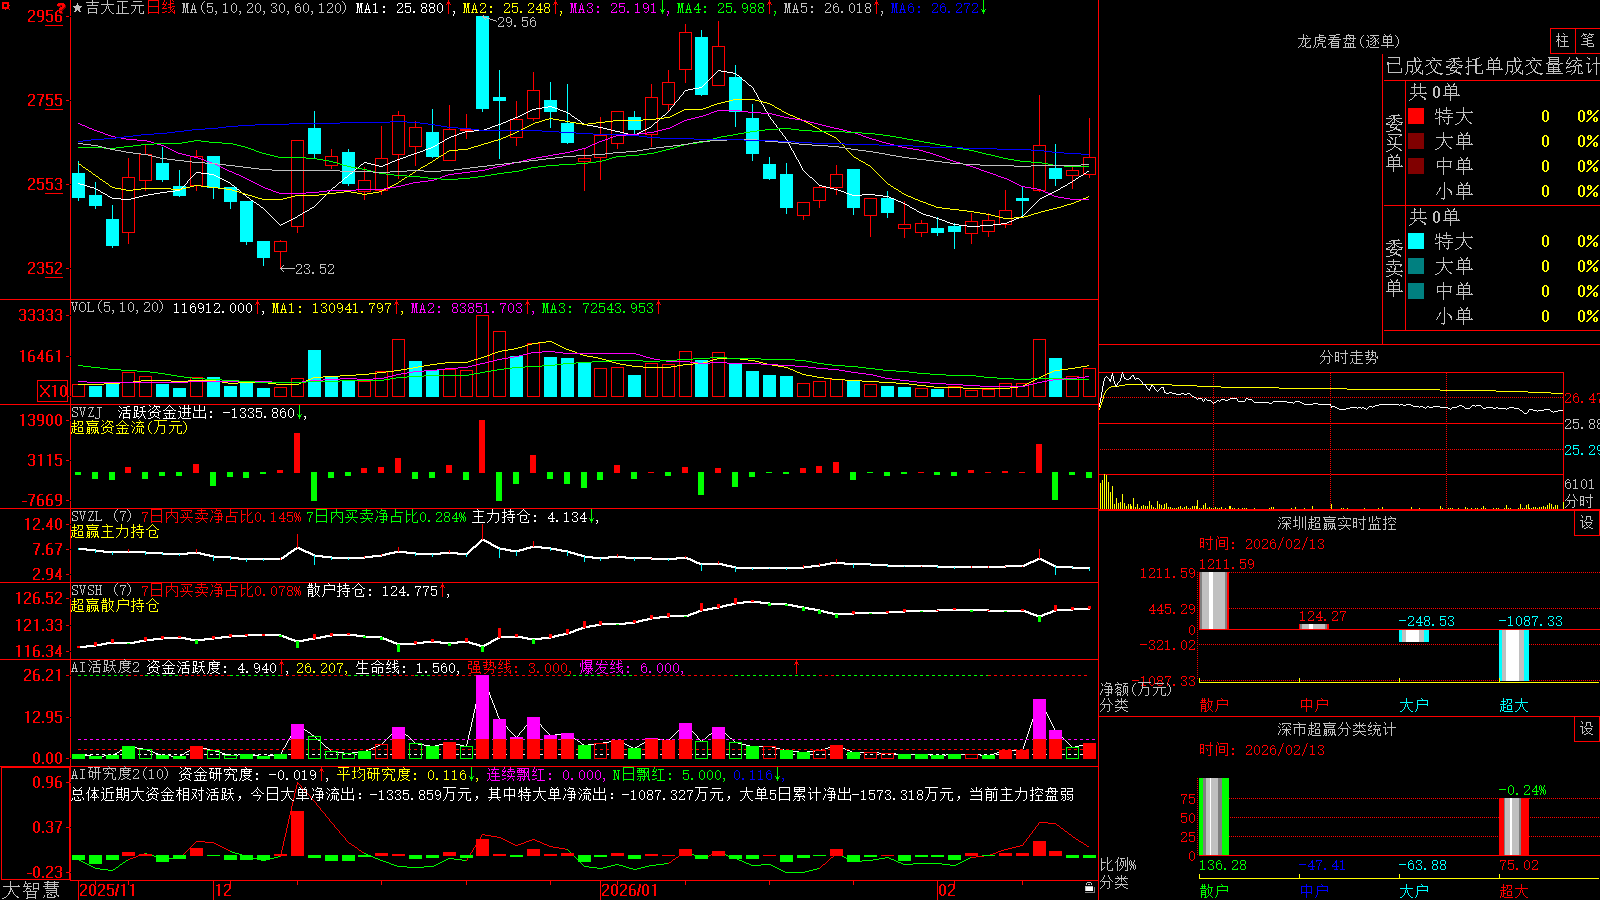Click the 超大 bar showing -0.24%
Screen dimensions: 1600x900
1514,826
